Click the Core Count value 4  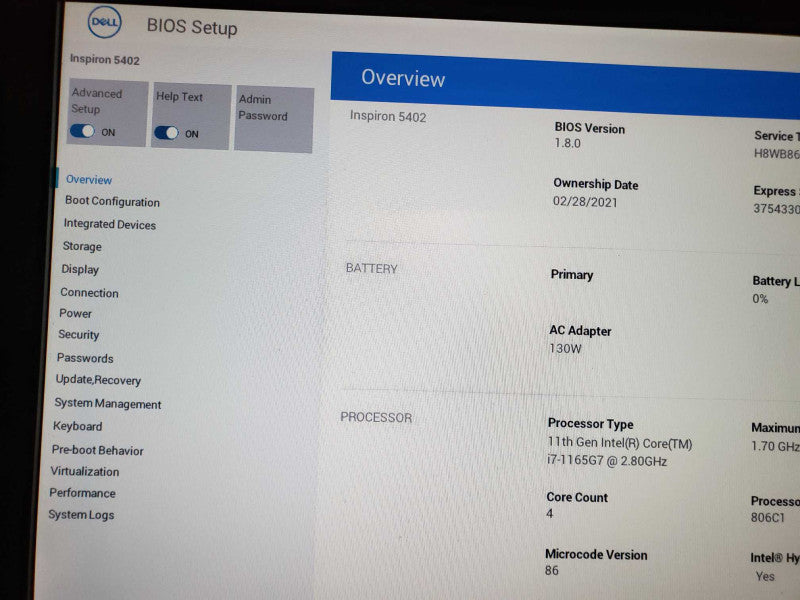pyautogui.click(x=549, y=513)
